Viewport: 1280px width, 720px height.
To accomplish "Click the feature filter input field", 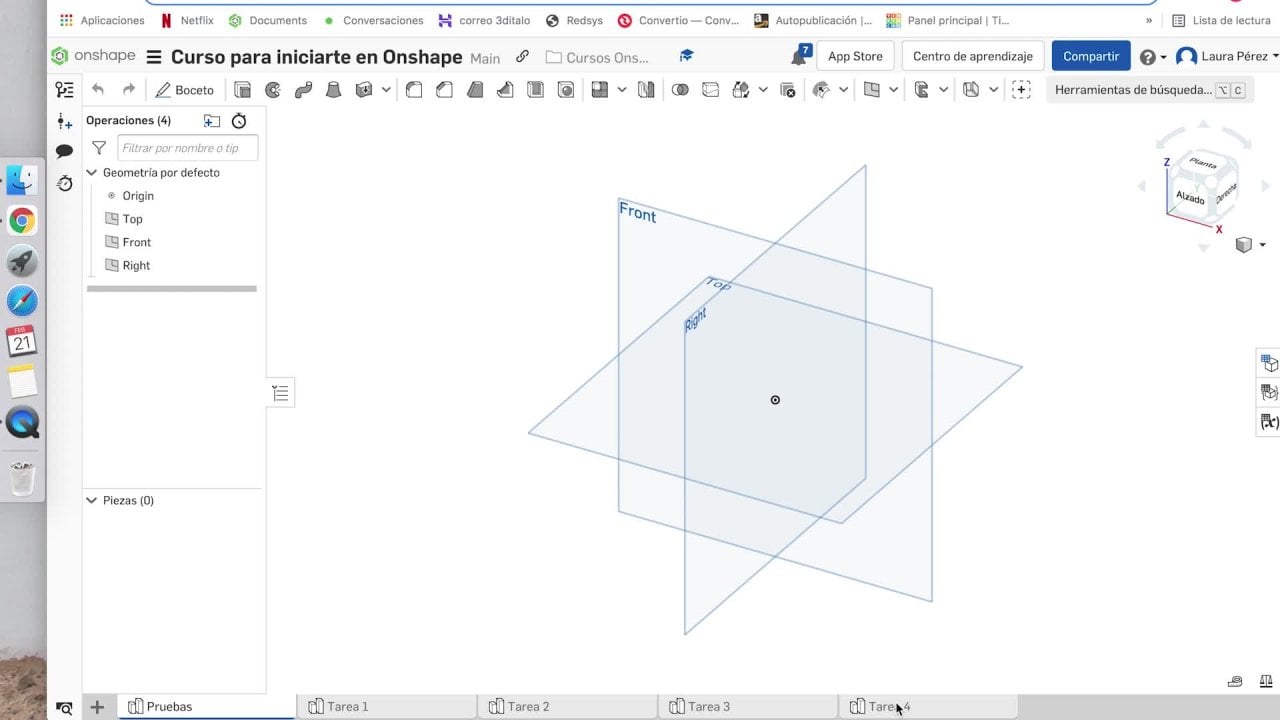I will point(187,148).
